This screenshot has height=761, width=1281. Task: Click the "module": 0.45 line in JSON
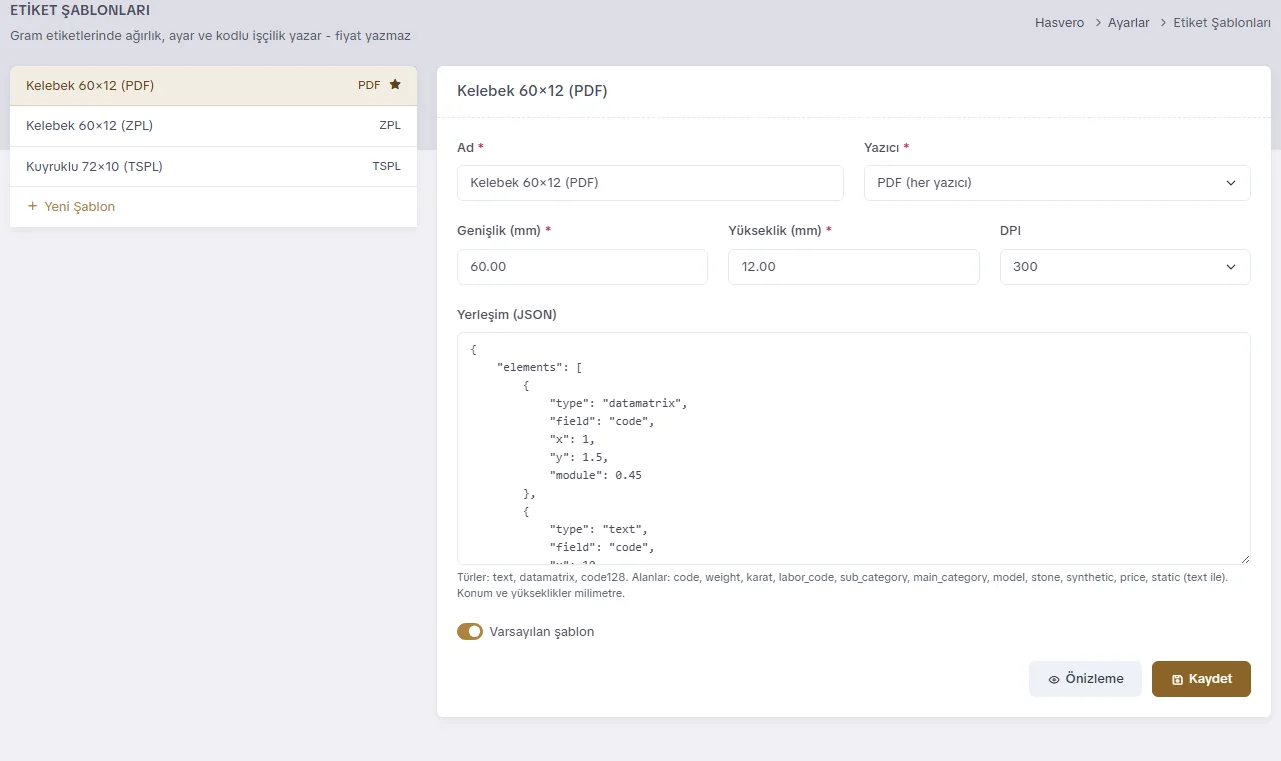(x=595, y=475)
